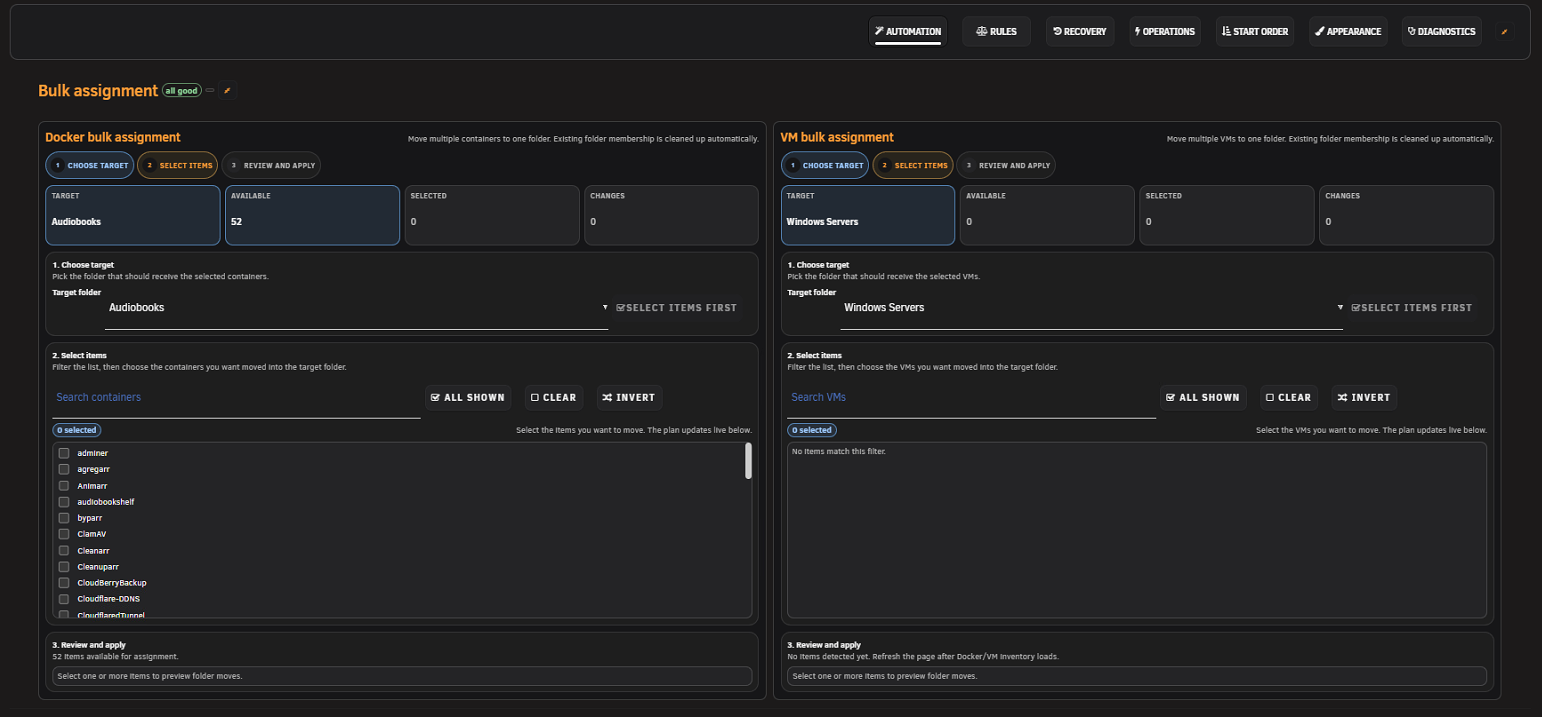
Task: Select VM step 3 Review and Apply pill
Action: (x=1006, y=165)
